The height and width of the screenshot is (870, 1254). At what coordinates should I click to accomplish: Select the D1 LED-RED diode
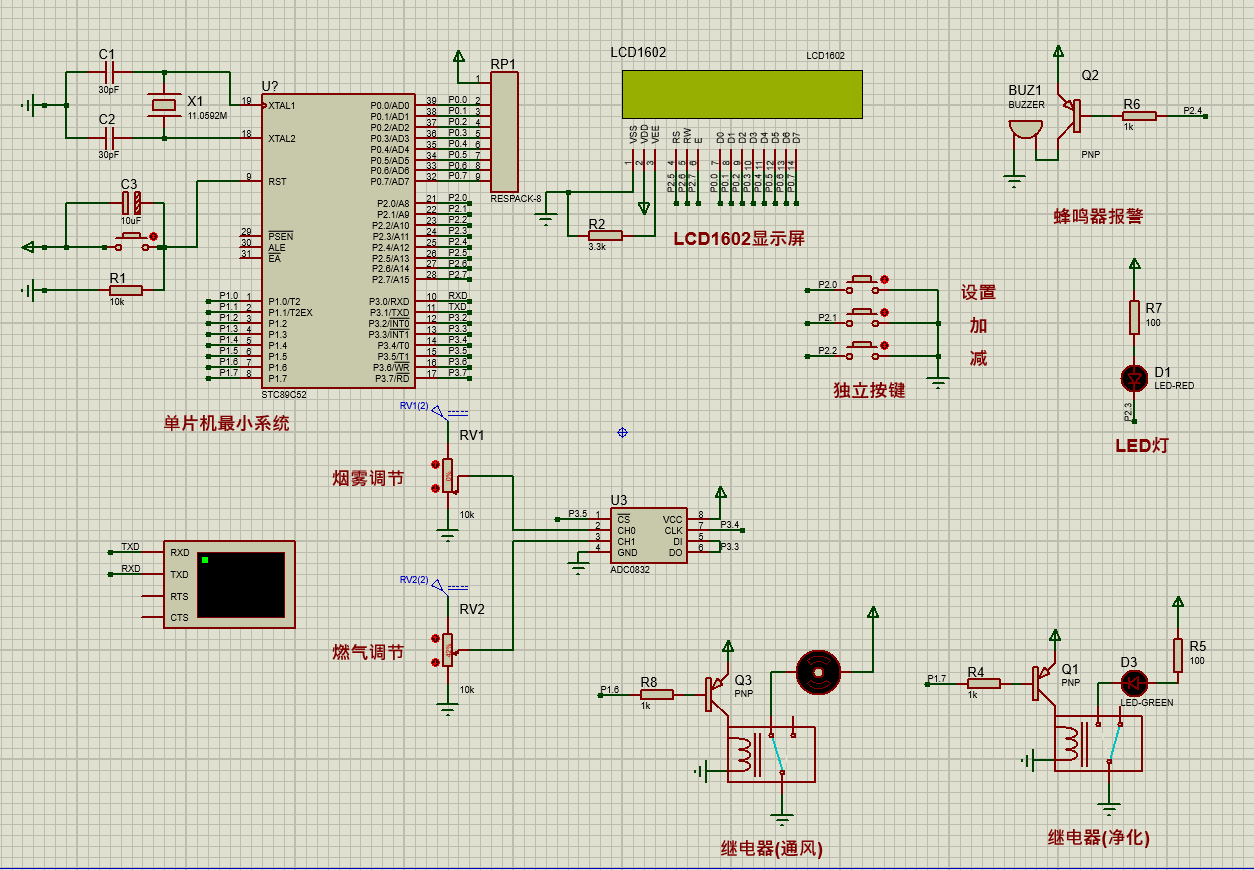pyautogui.click(x=1134, y=378)
